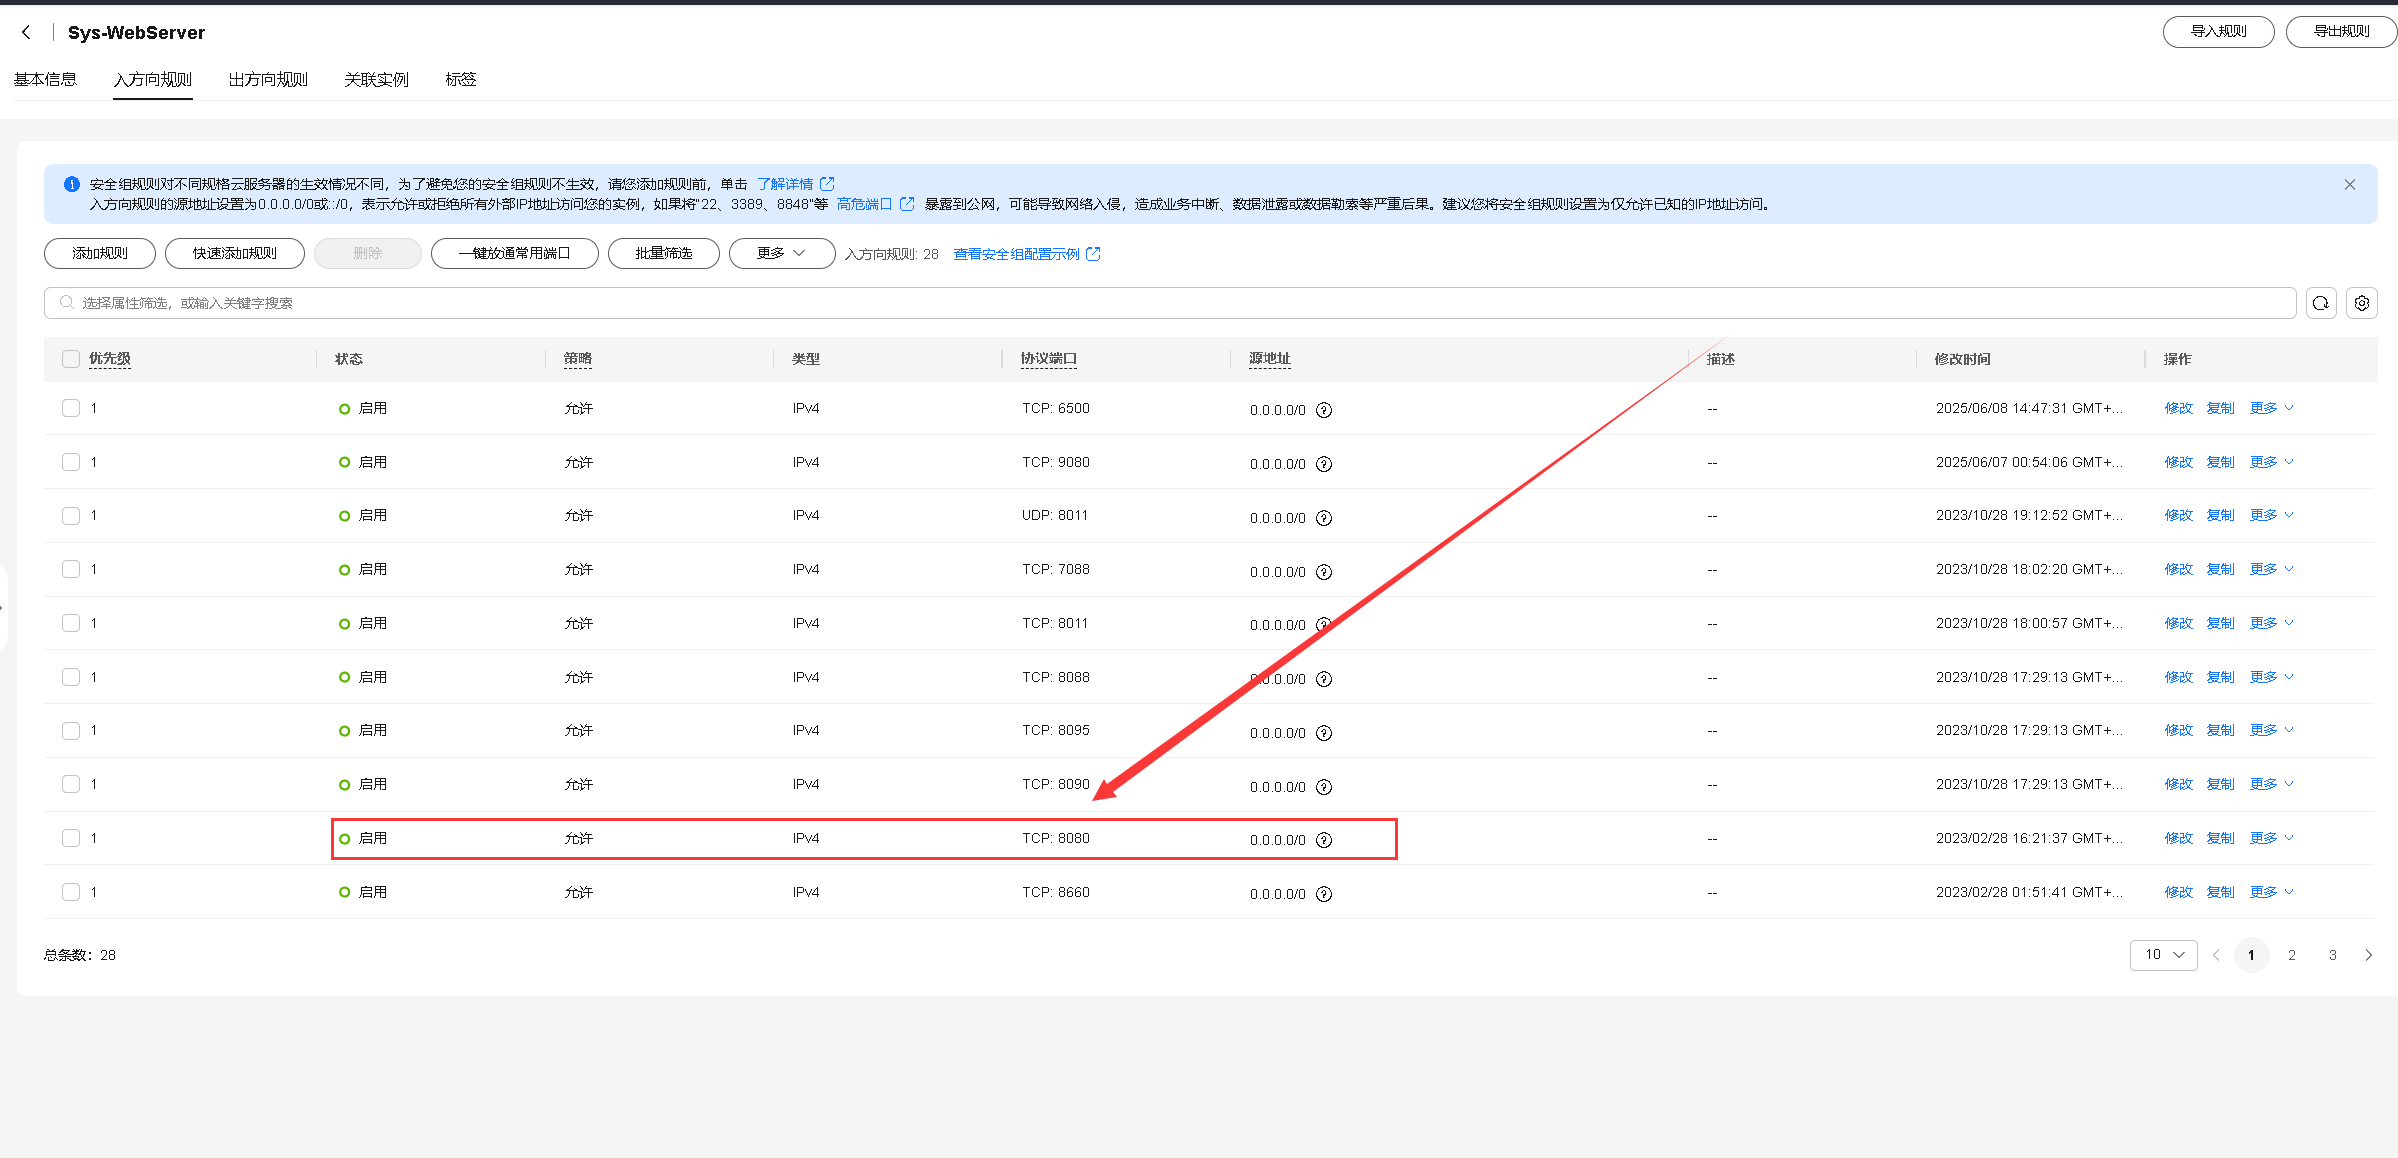Toggle the select-all checkbox in table header

click(x=71, y=359)
